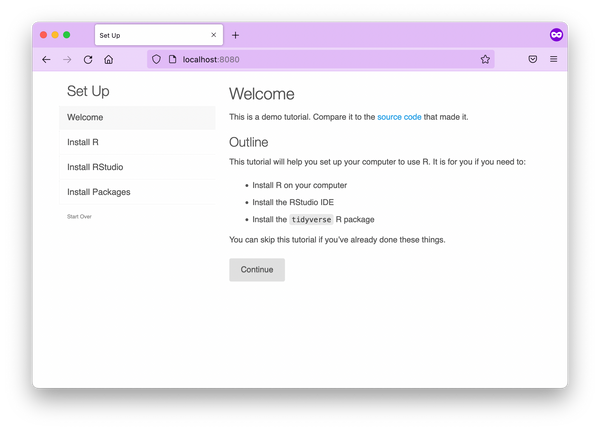Click the Outline heading
The image size is (600, 431).
(x=249, y=142)
